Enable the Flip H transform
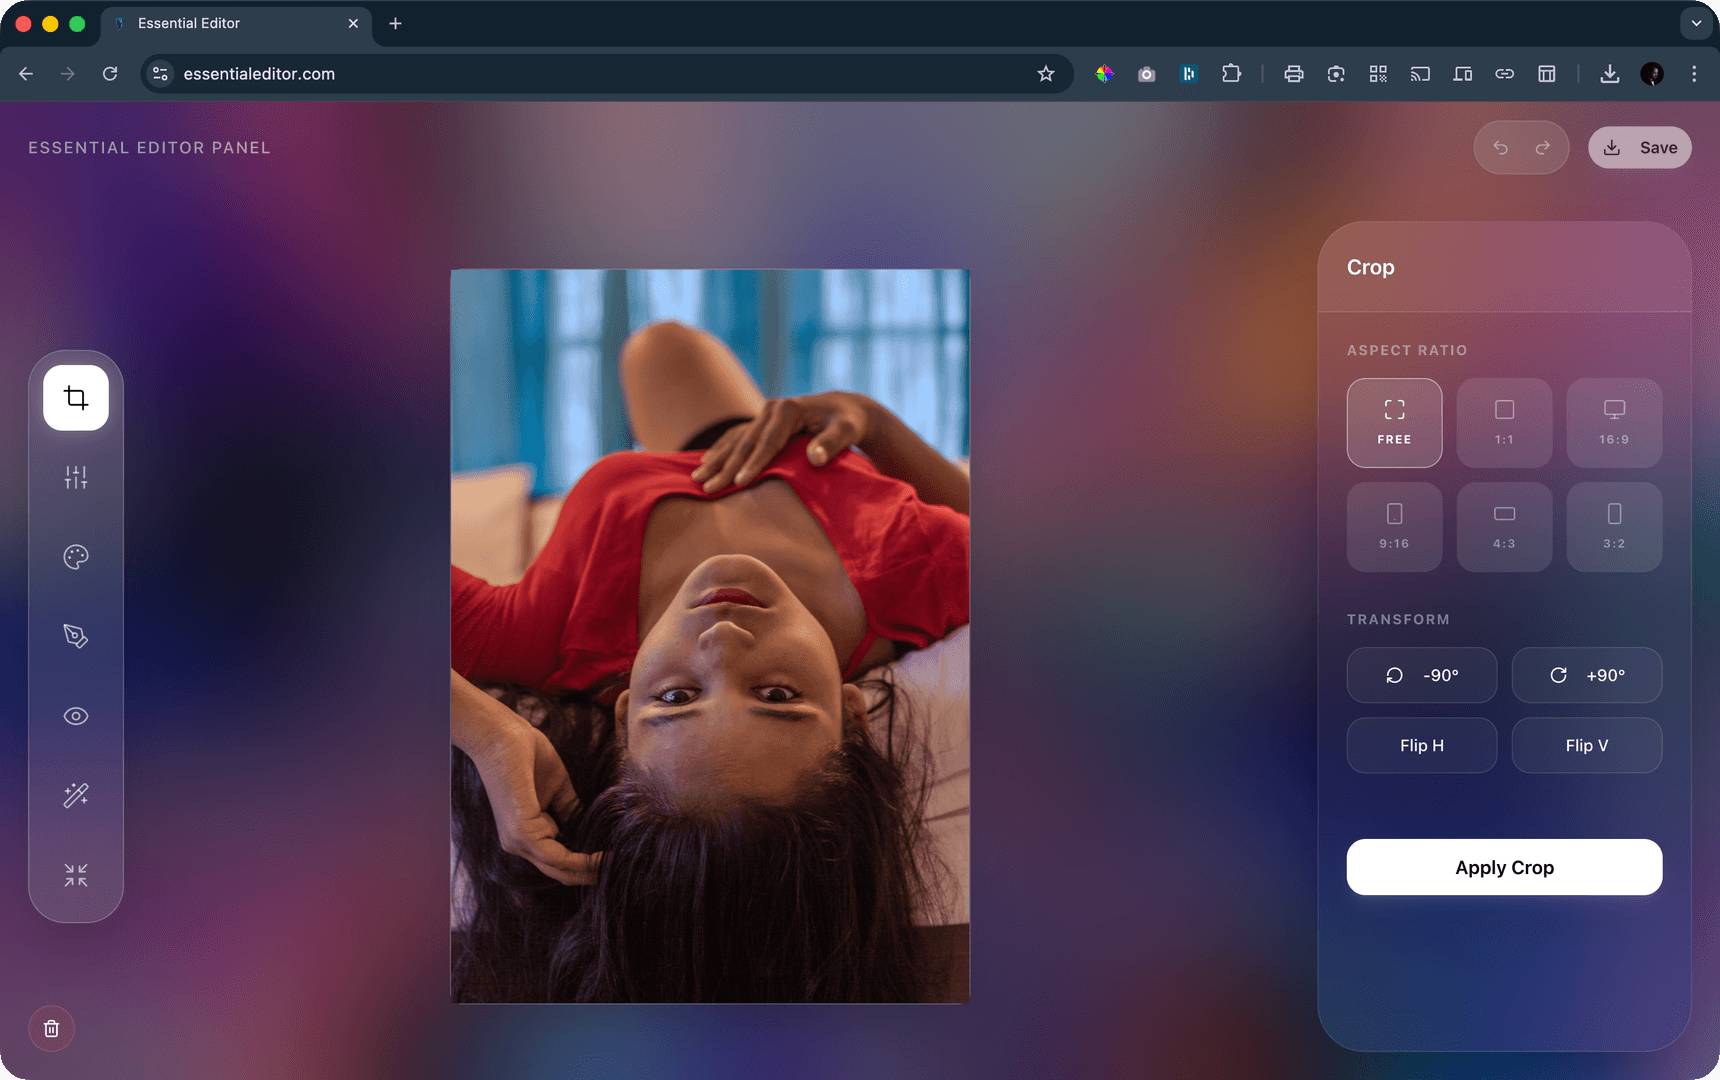This screenshot has width=1720, height=1080. 1421,745
